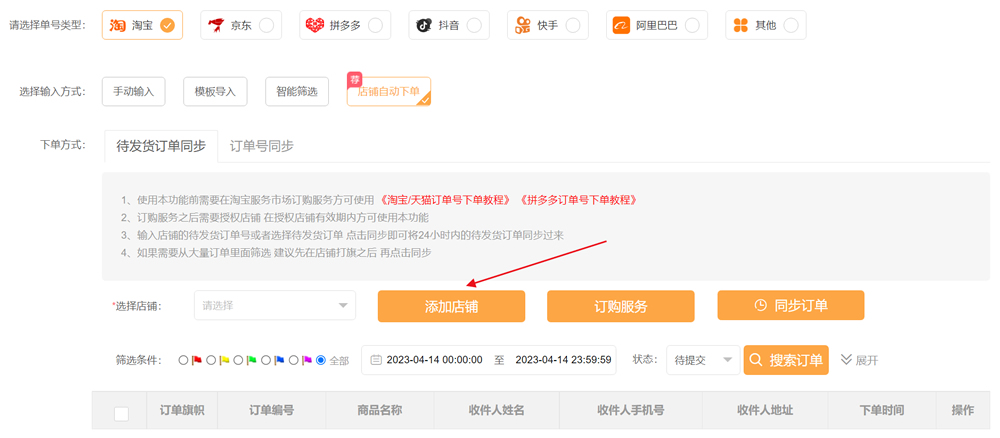Click the start date field 2023-04-14 00:00:00
The image size is (1000, 438).
(x=434, y=360)
